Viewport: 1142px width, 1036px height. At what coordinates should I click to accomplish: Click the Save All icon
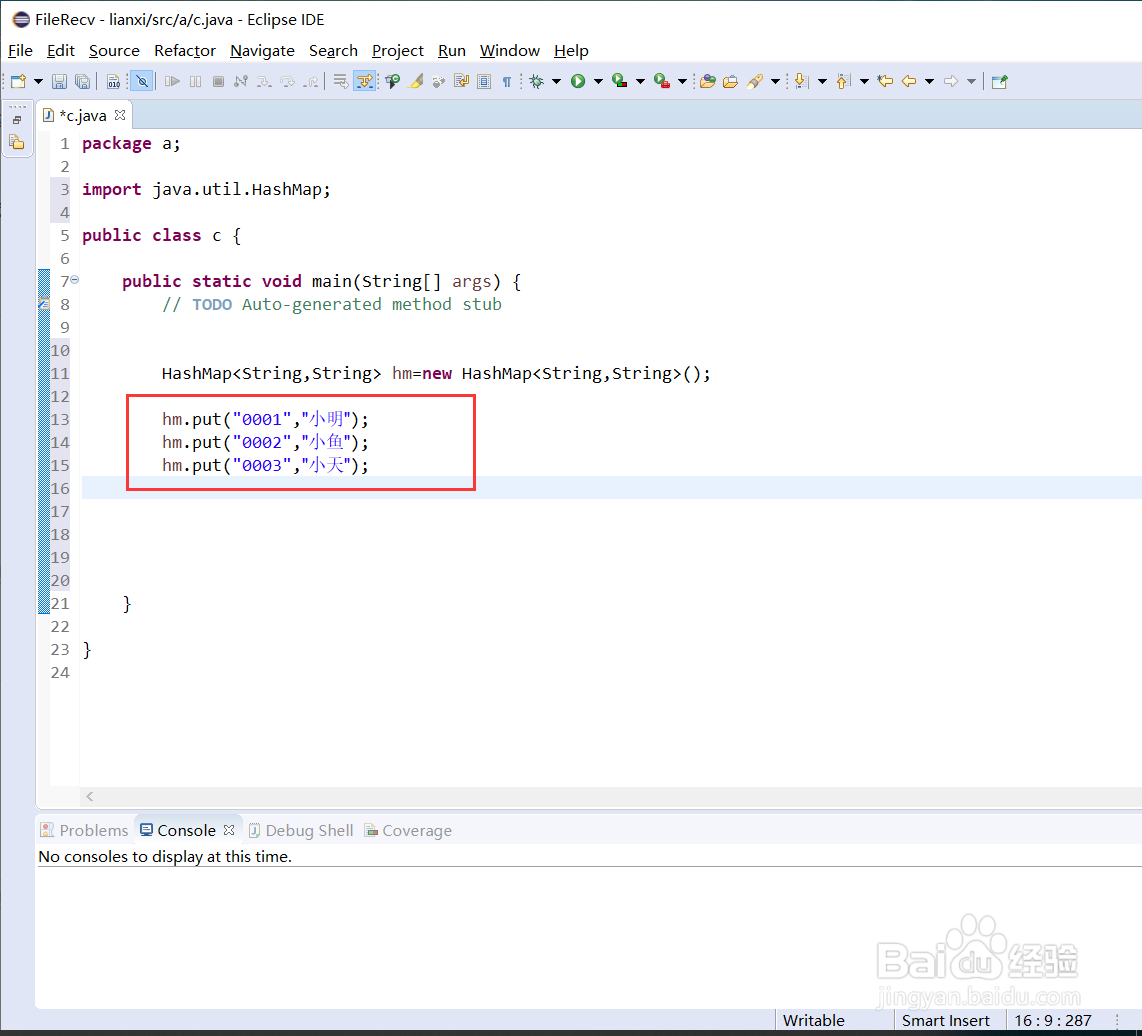point(82,82)
